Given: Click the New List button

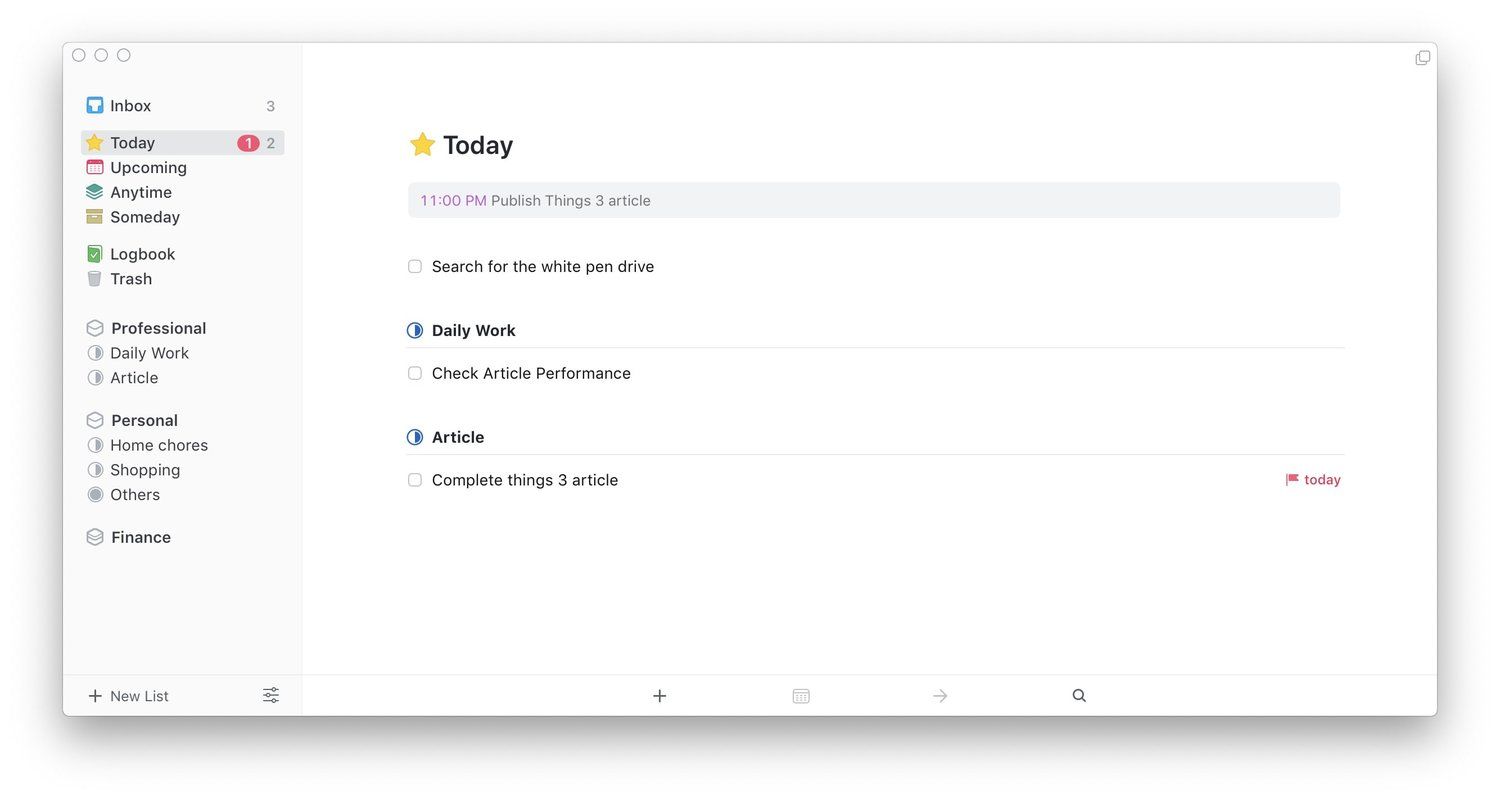Looking at the screenshot, I should [x=129, y=696].
